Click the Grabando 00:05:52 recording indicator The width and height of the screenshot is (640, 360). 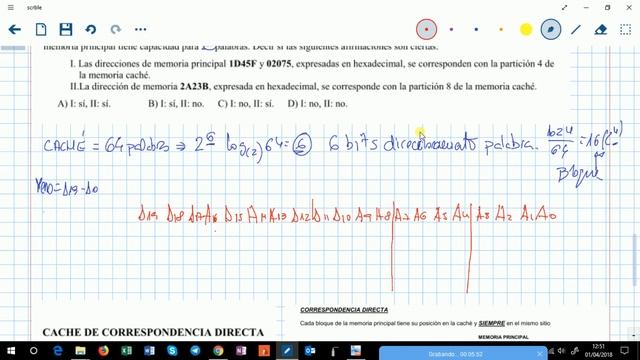point(456,354)
